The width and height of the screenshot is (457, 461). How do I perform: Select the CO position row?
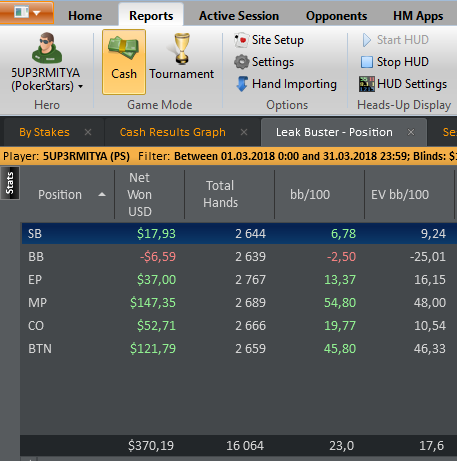coord(239,326)
